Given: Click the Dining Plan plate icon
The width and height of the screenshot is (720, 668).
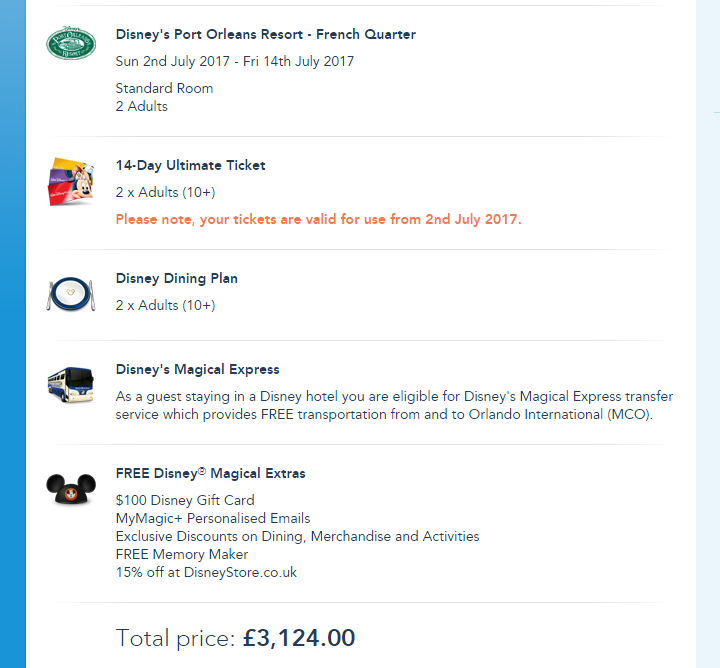Looking at the screenshot, I should click(x=70, y=294).
